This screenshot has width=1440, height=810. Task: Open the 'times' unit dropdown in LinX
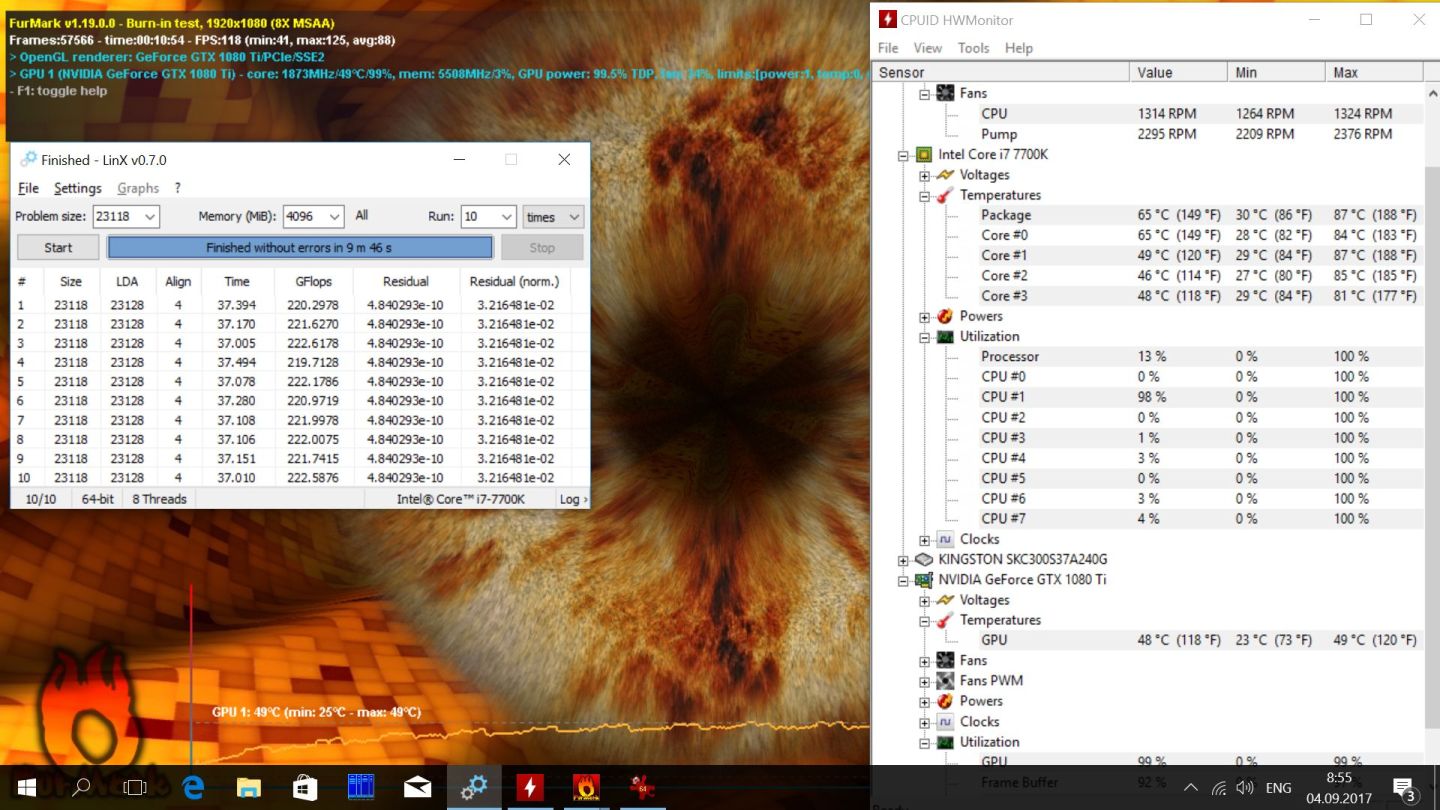[553, 217]
